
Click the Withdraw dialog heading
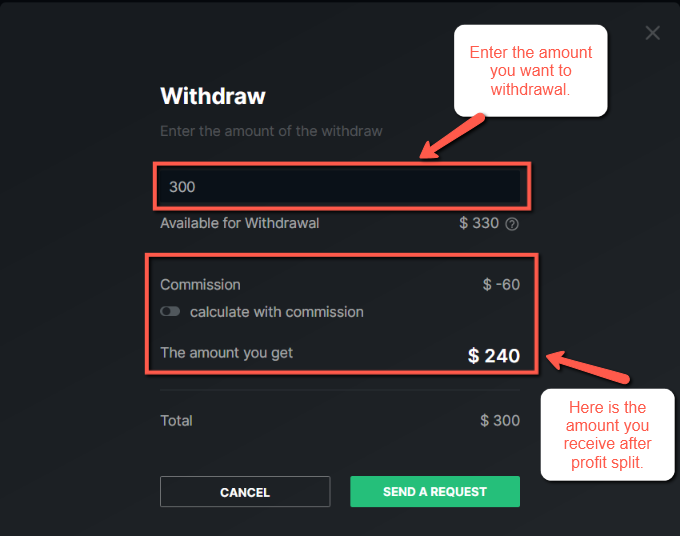pyautogui.click(x=213, y=96)
